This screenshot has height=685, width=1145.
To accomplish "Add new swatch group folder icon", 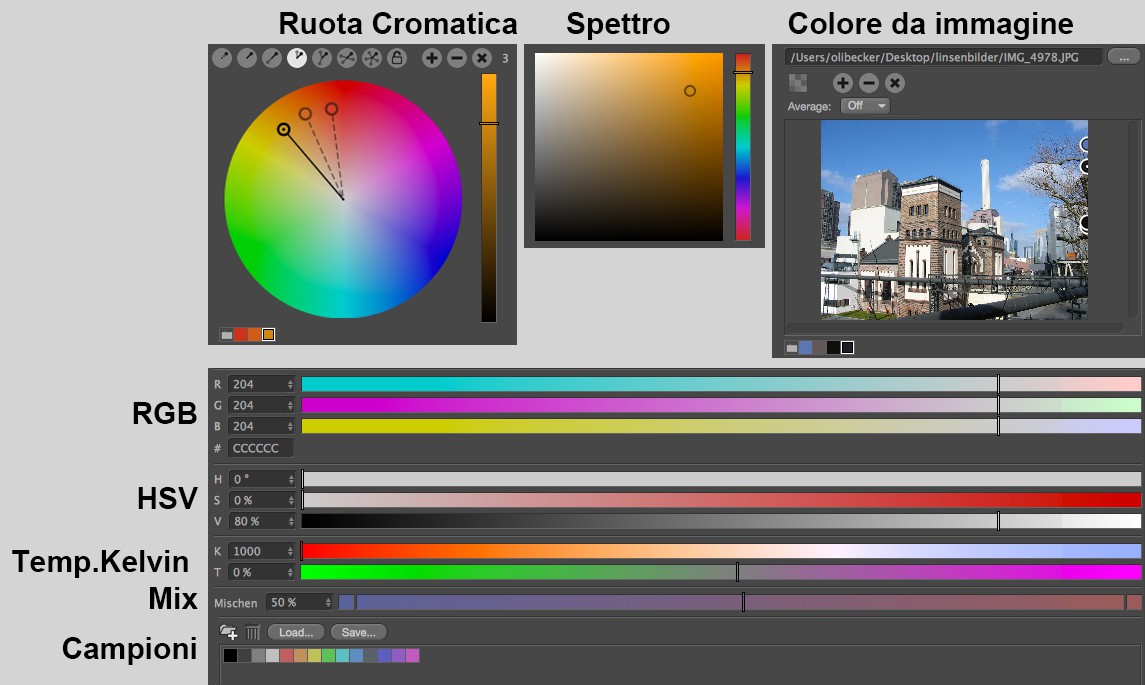I will (229, 632).
